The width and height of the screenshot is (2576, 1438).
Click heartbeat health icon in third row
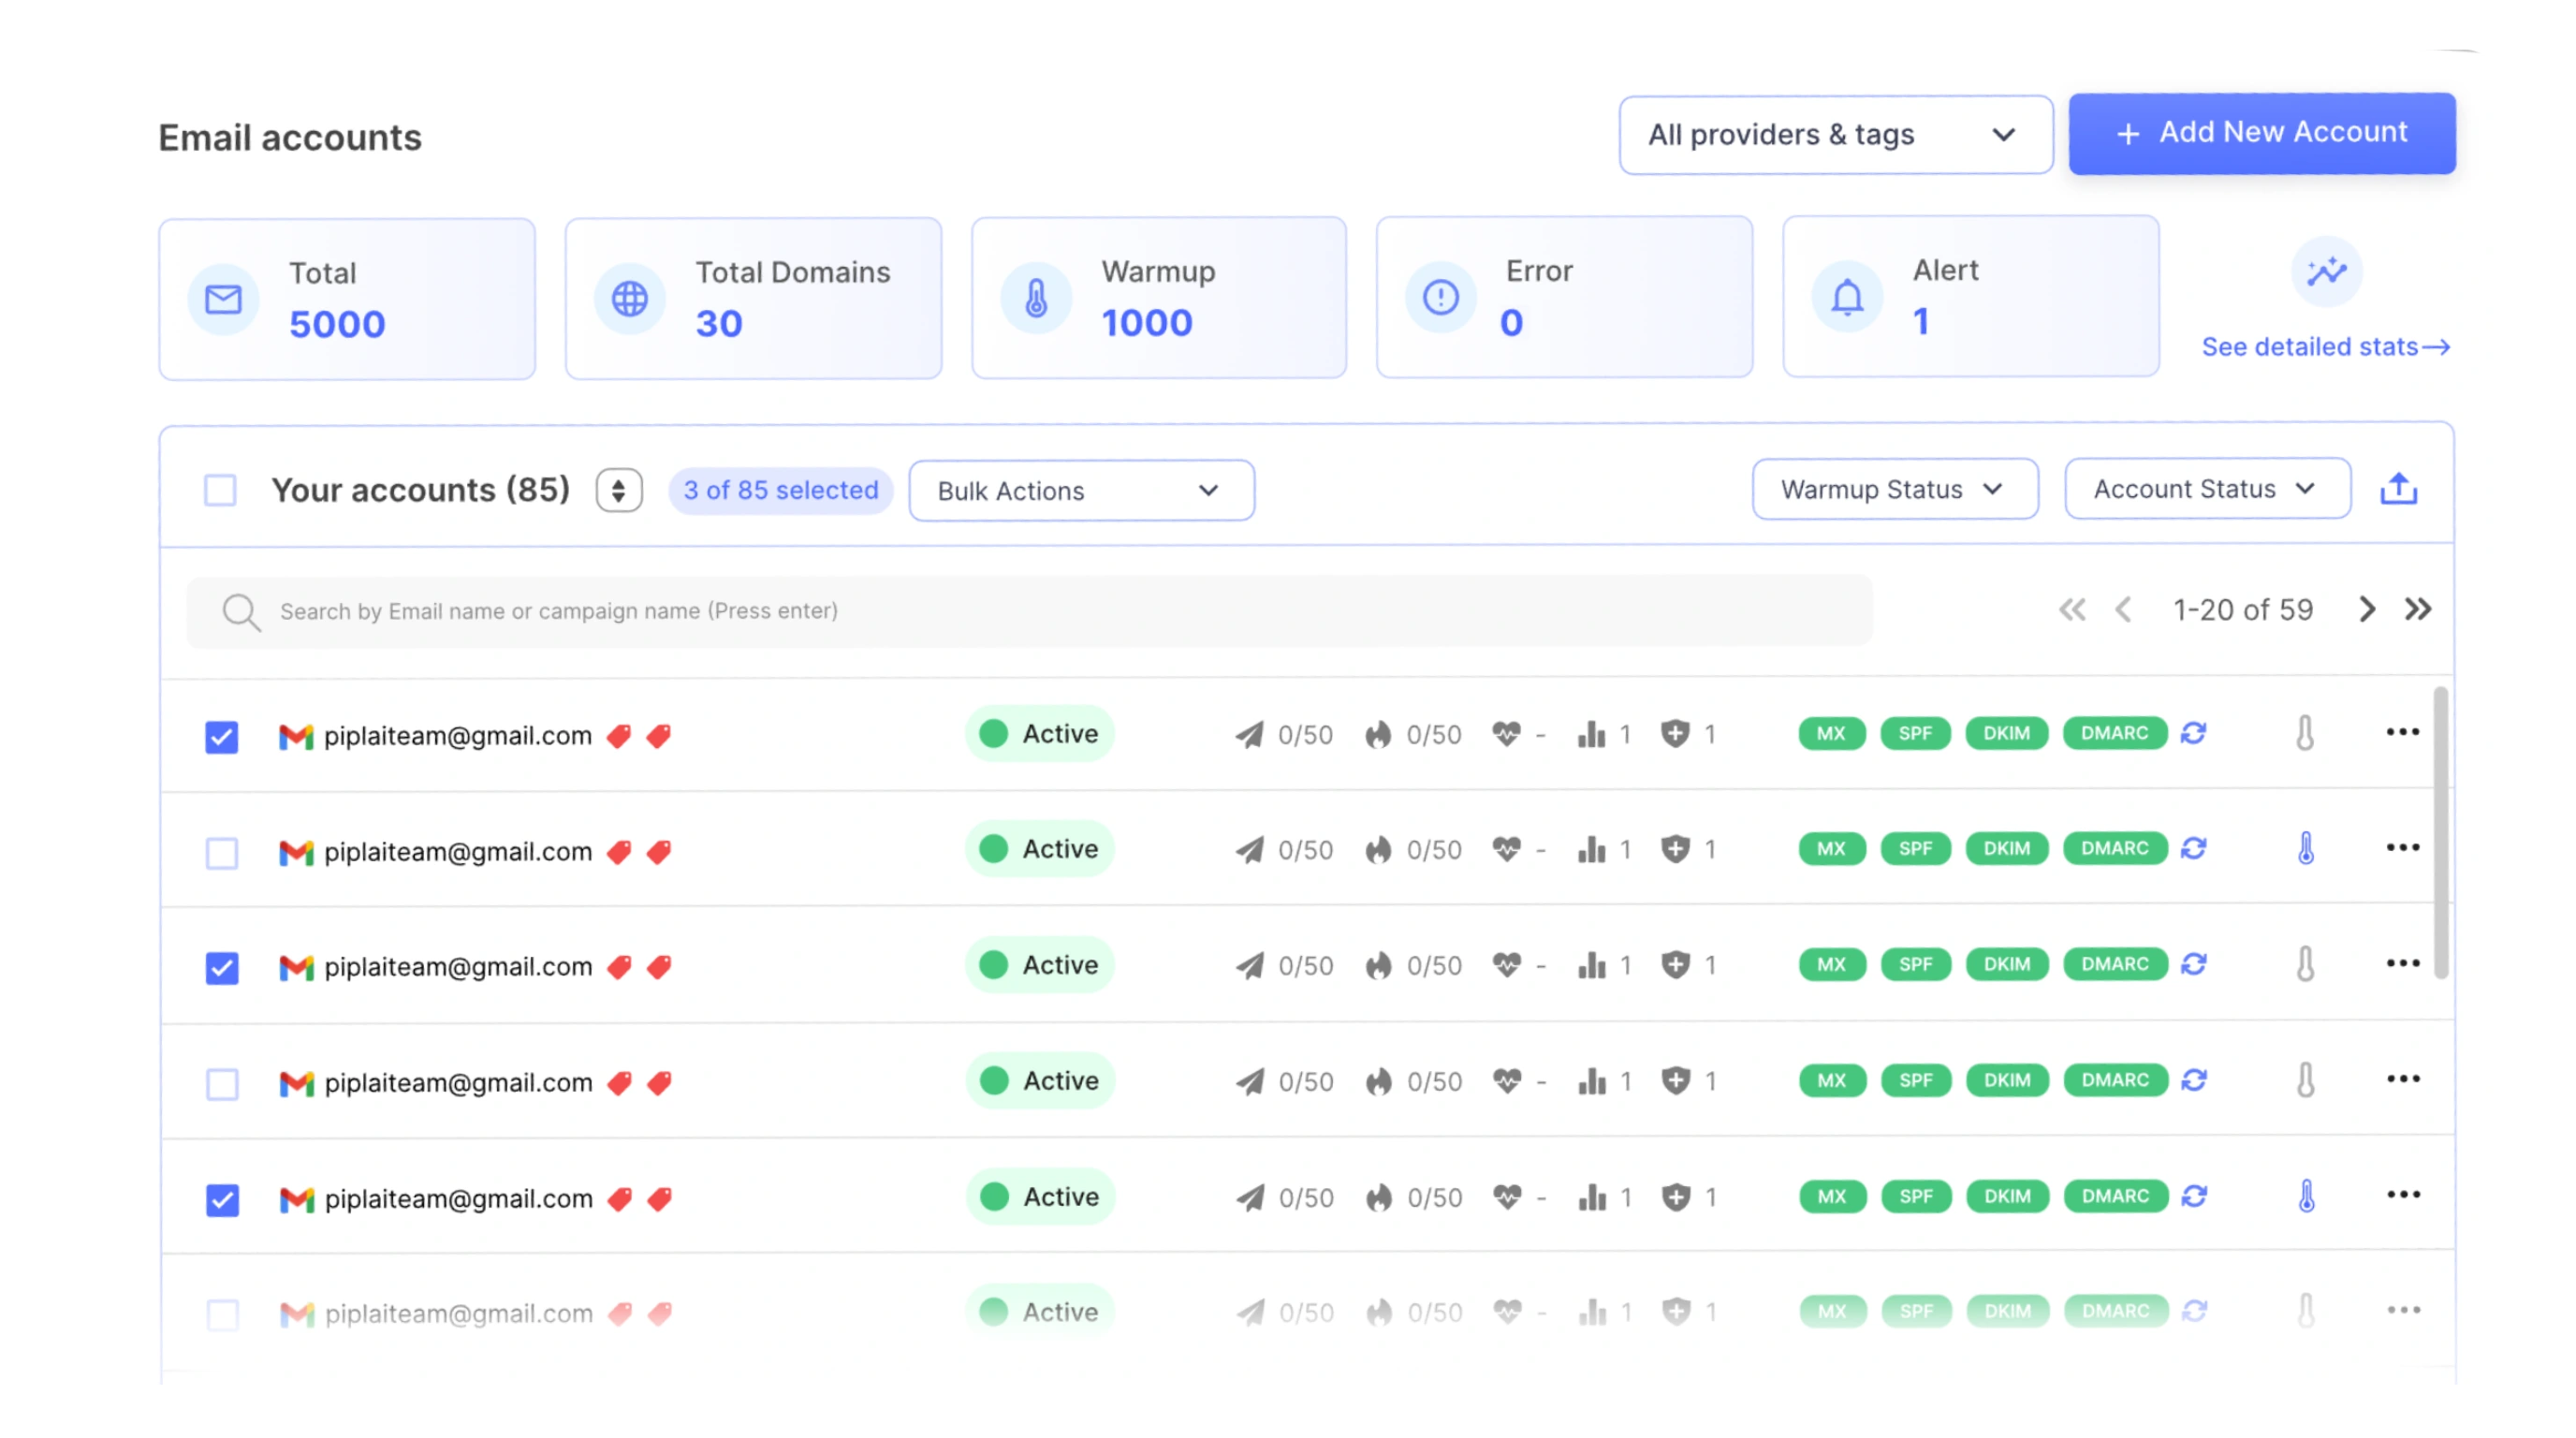click(1507, 965)
